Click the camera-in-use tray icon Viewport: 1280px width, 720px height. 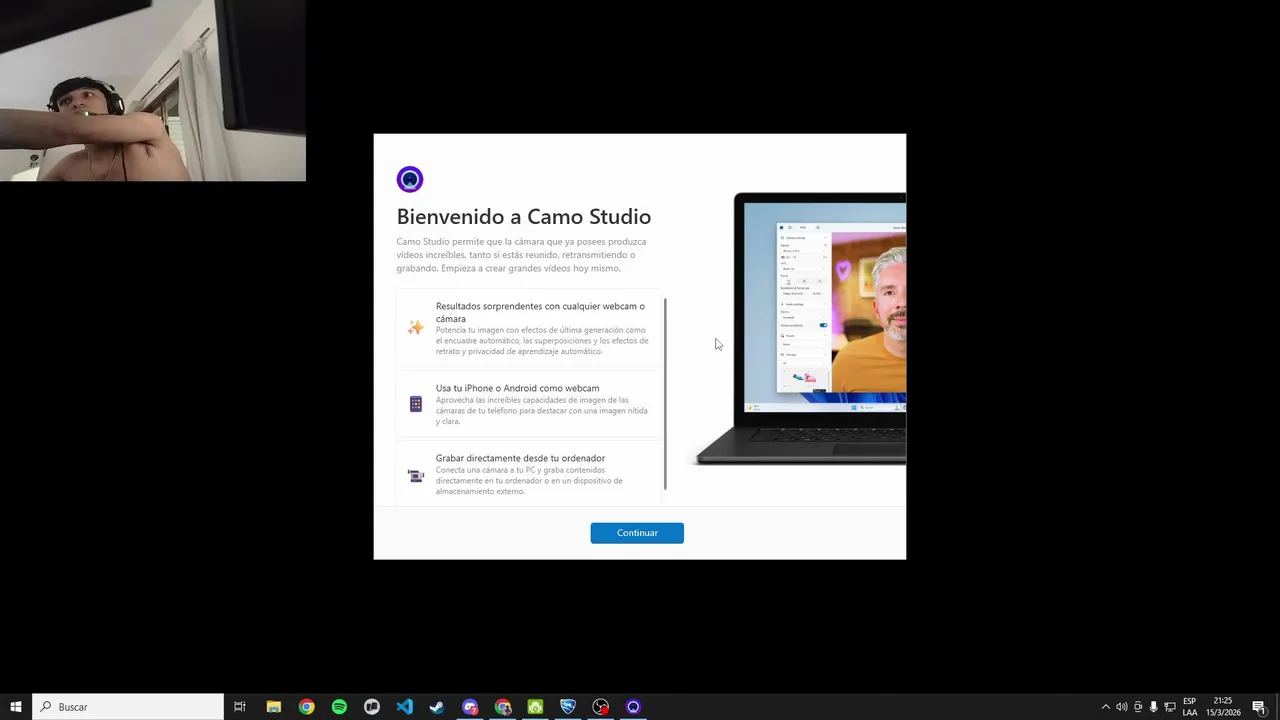[x=1137, y=707]
